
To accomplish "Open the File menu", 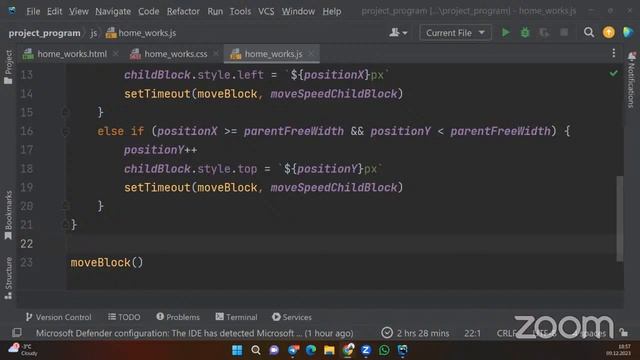I will click(x=33, y=11).
